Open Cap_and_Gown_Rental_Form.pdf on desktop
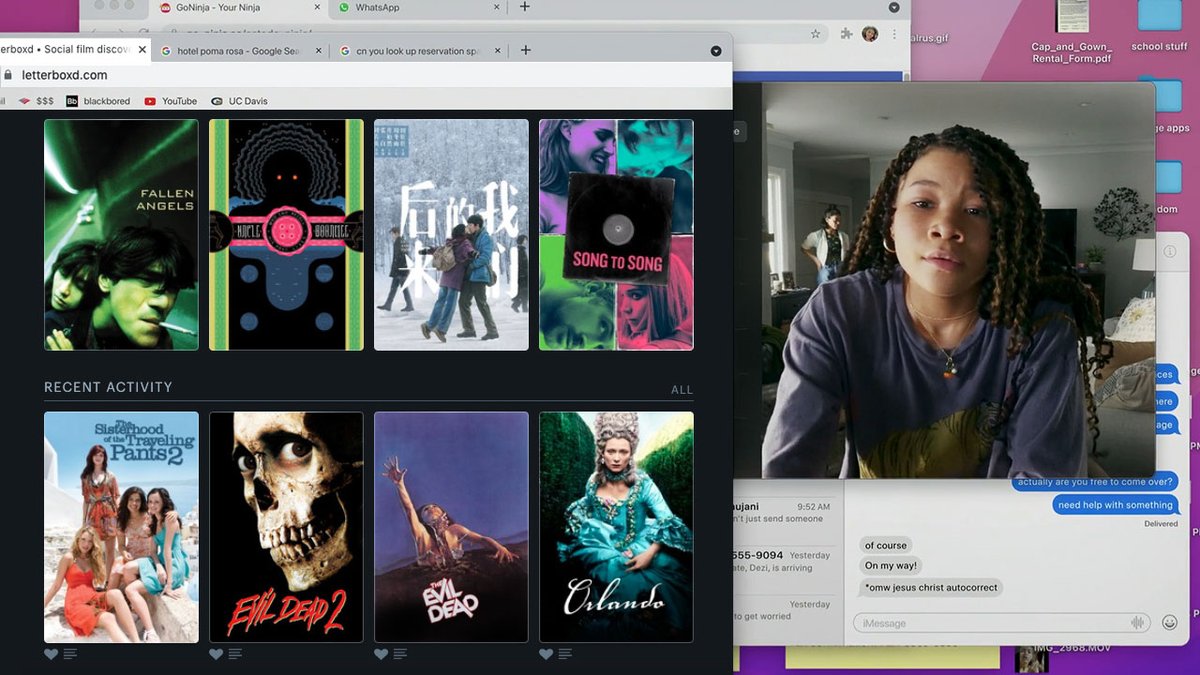 coord(1071,31)
